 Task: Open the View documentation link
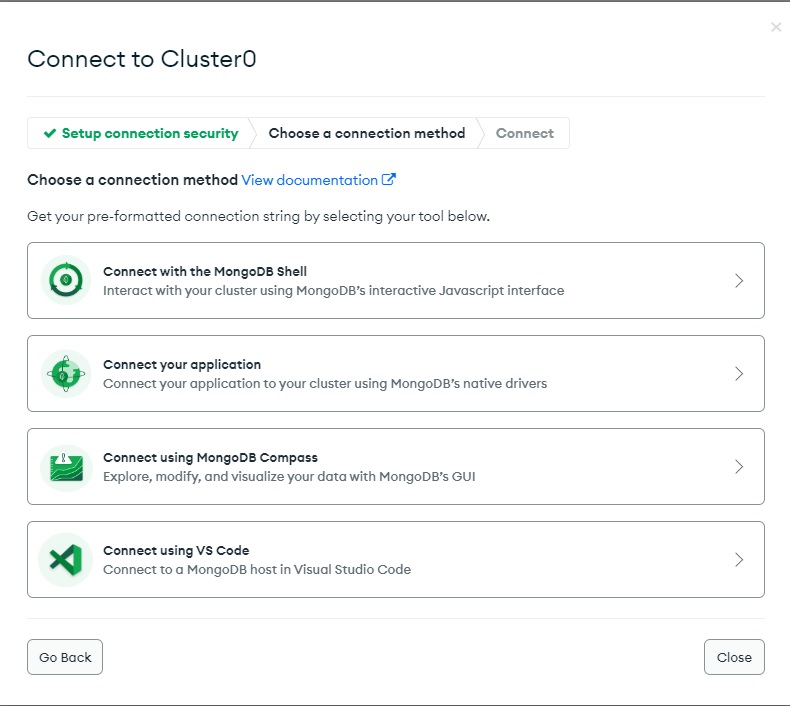(x=310, y=180)
